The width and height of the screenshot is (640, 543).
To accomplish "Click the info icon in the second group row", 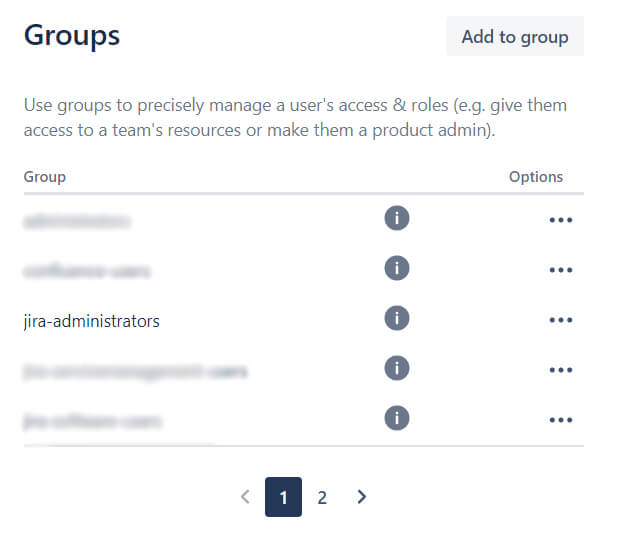I will pyautogui.click(x=397, y=268).
